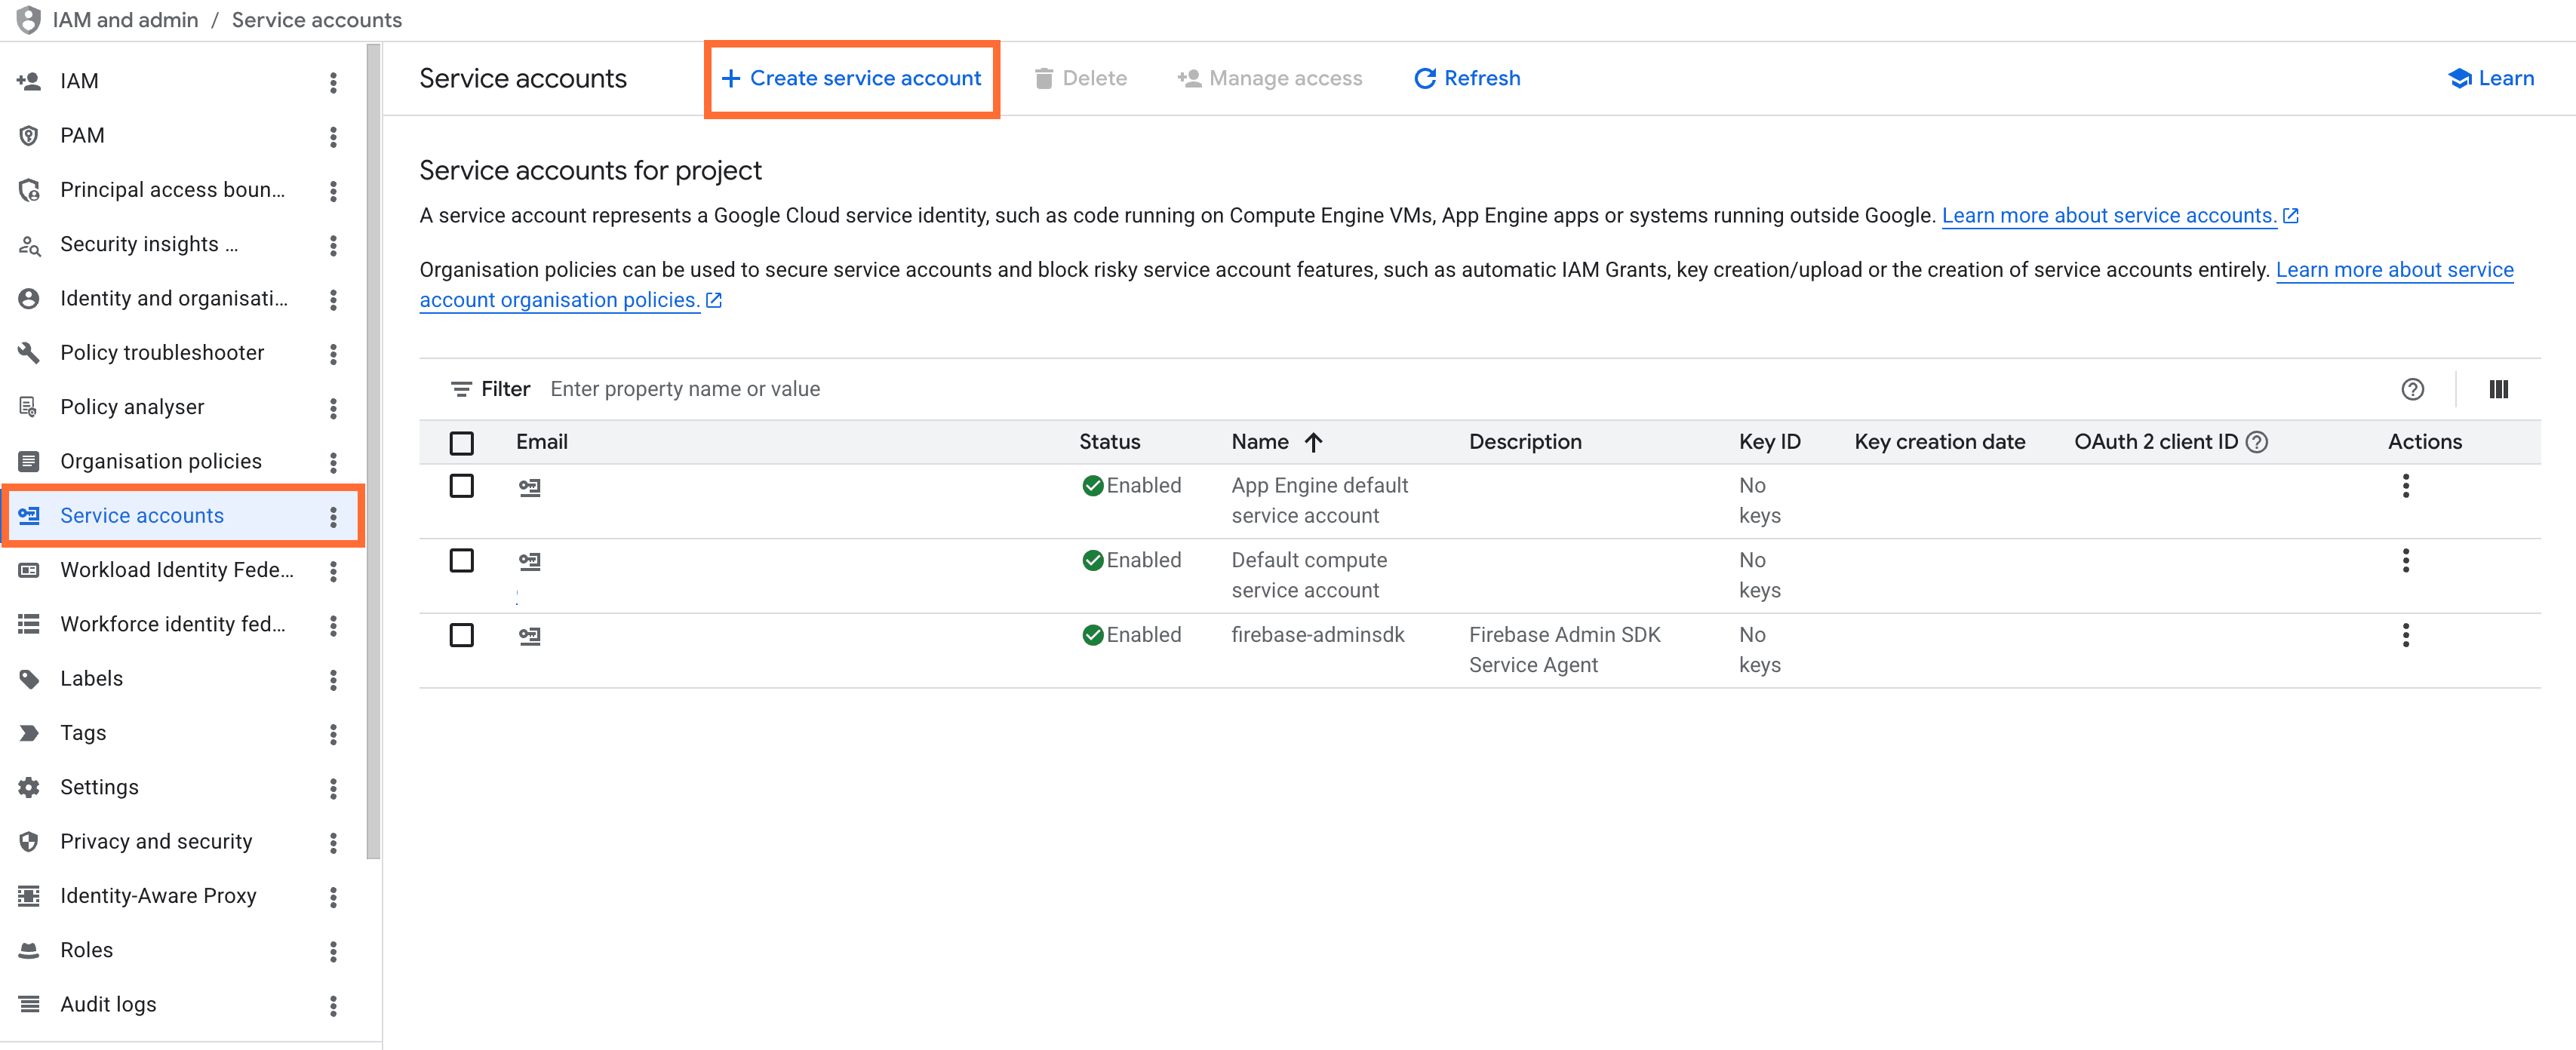Click the Create service account button
The image size is (2576, 1050).
[x=851, y=78]
